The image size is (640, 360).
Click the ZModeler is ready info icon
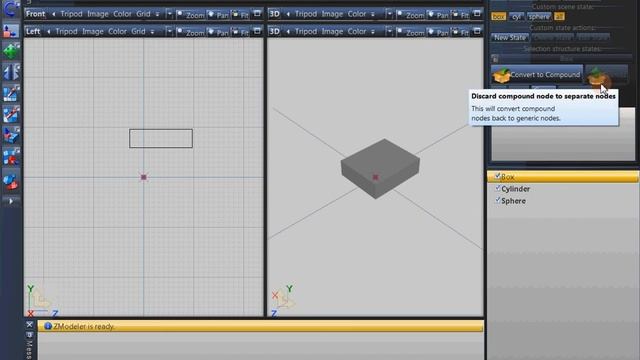click(x=48, y=326)
